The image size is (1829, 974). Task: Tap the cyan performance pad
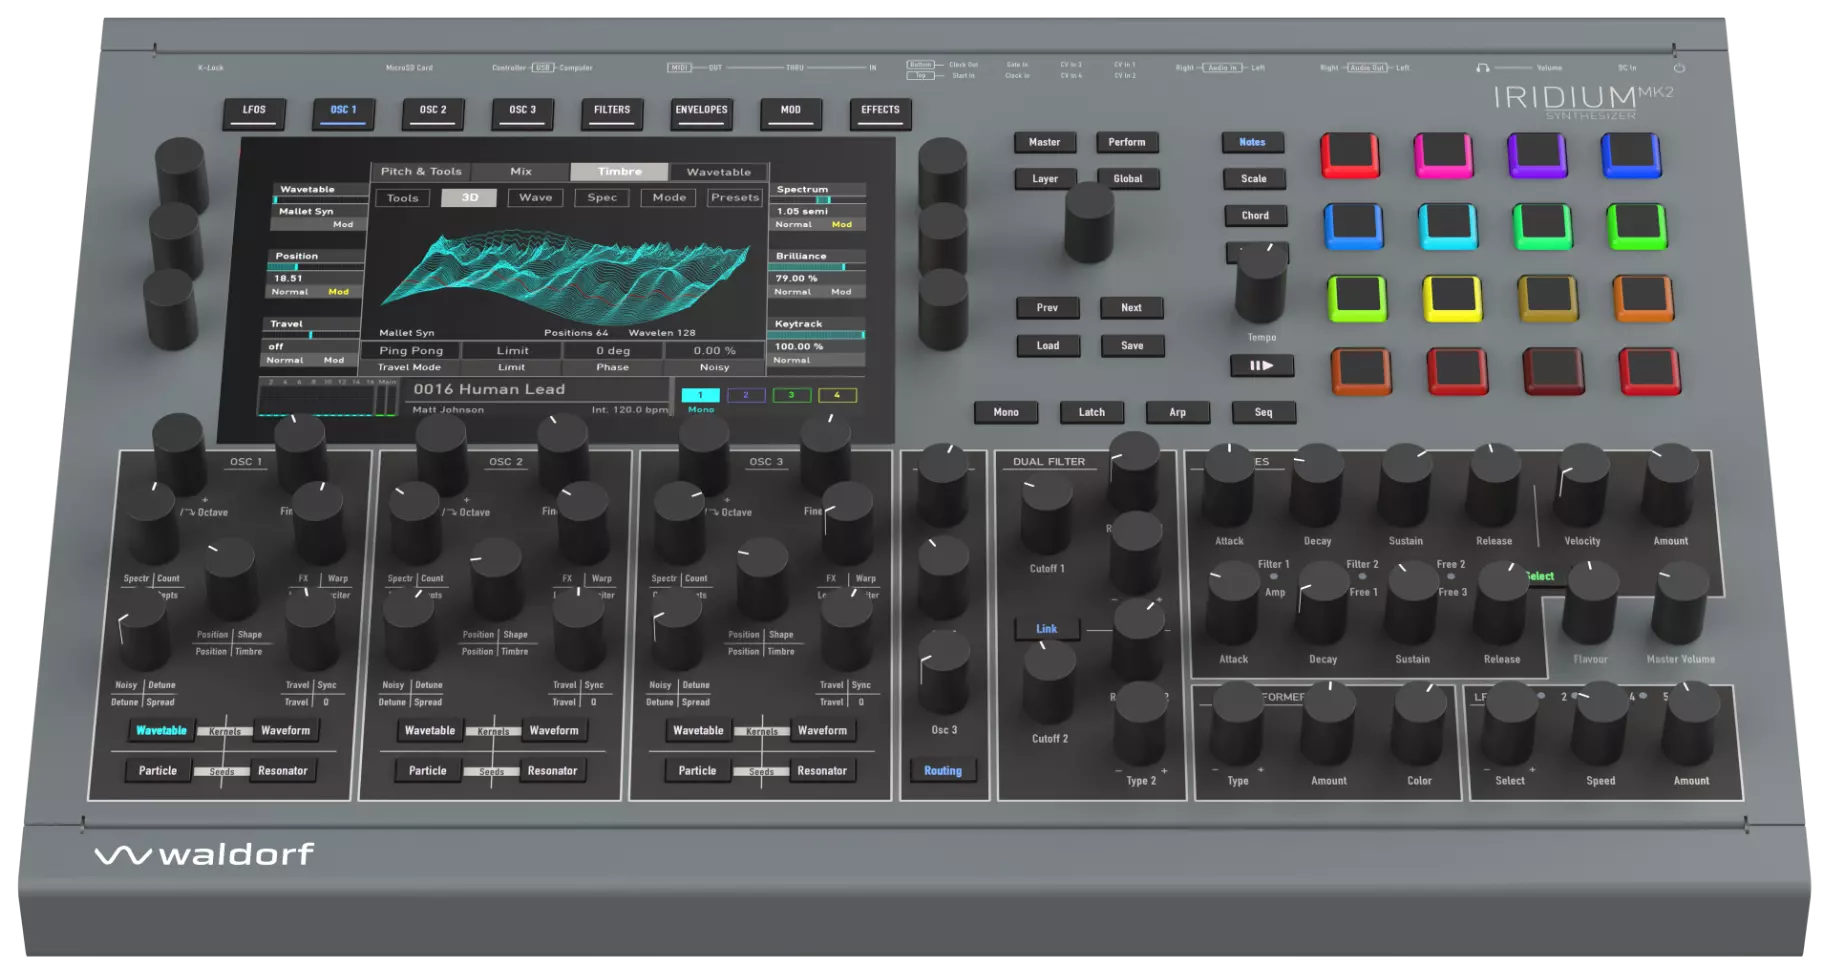(1448, 226)
